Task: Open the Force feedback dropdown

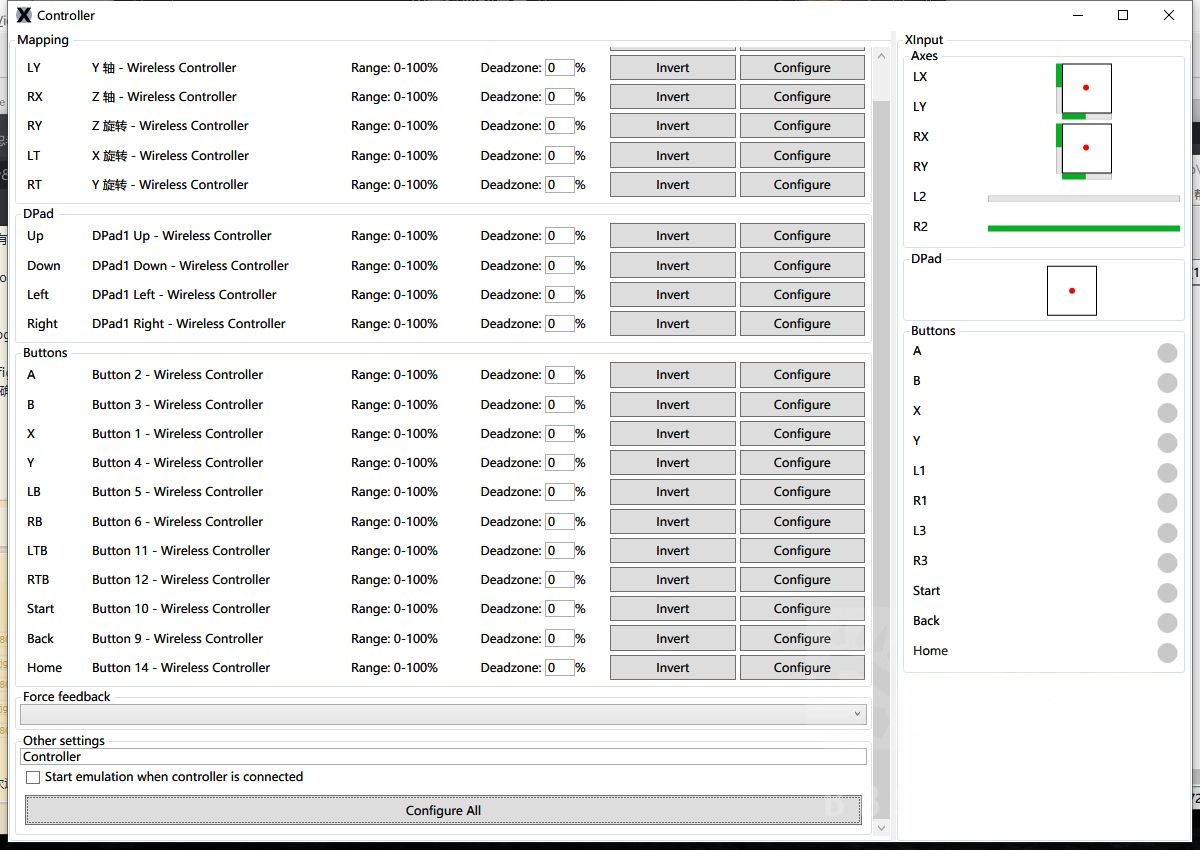Action: (x=443, y=714)
